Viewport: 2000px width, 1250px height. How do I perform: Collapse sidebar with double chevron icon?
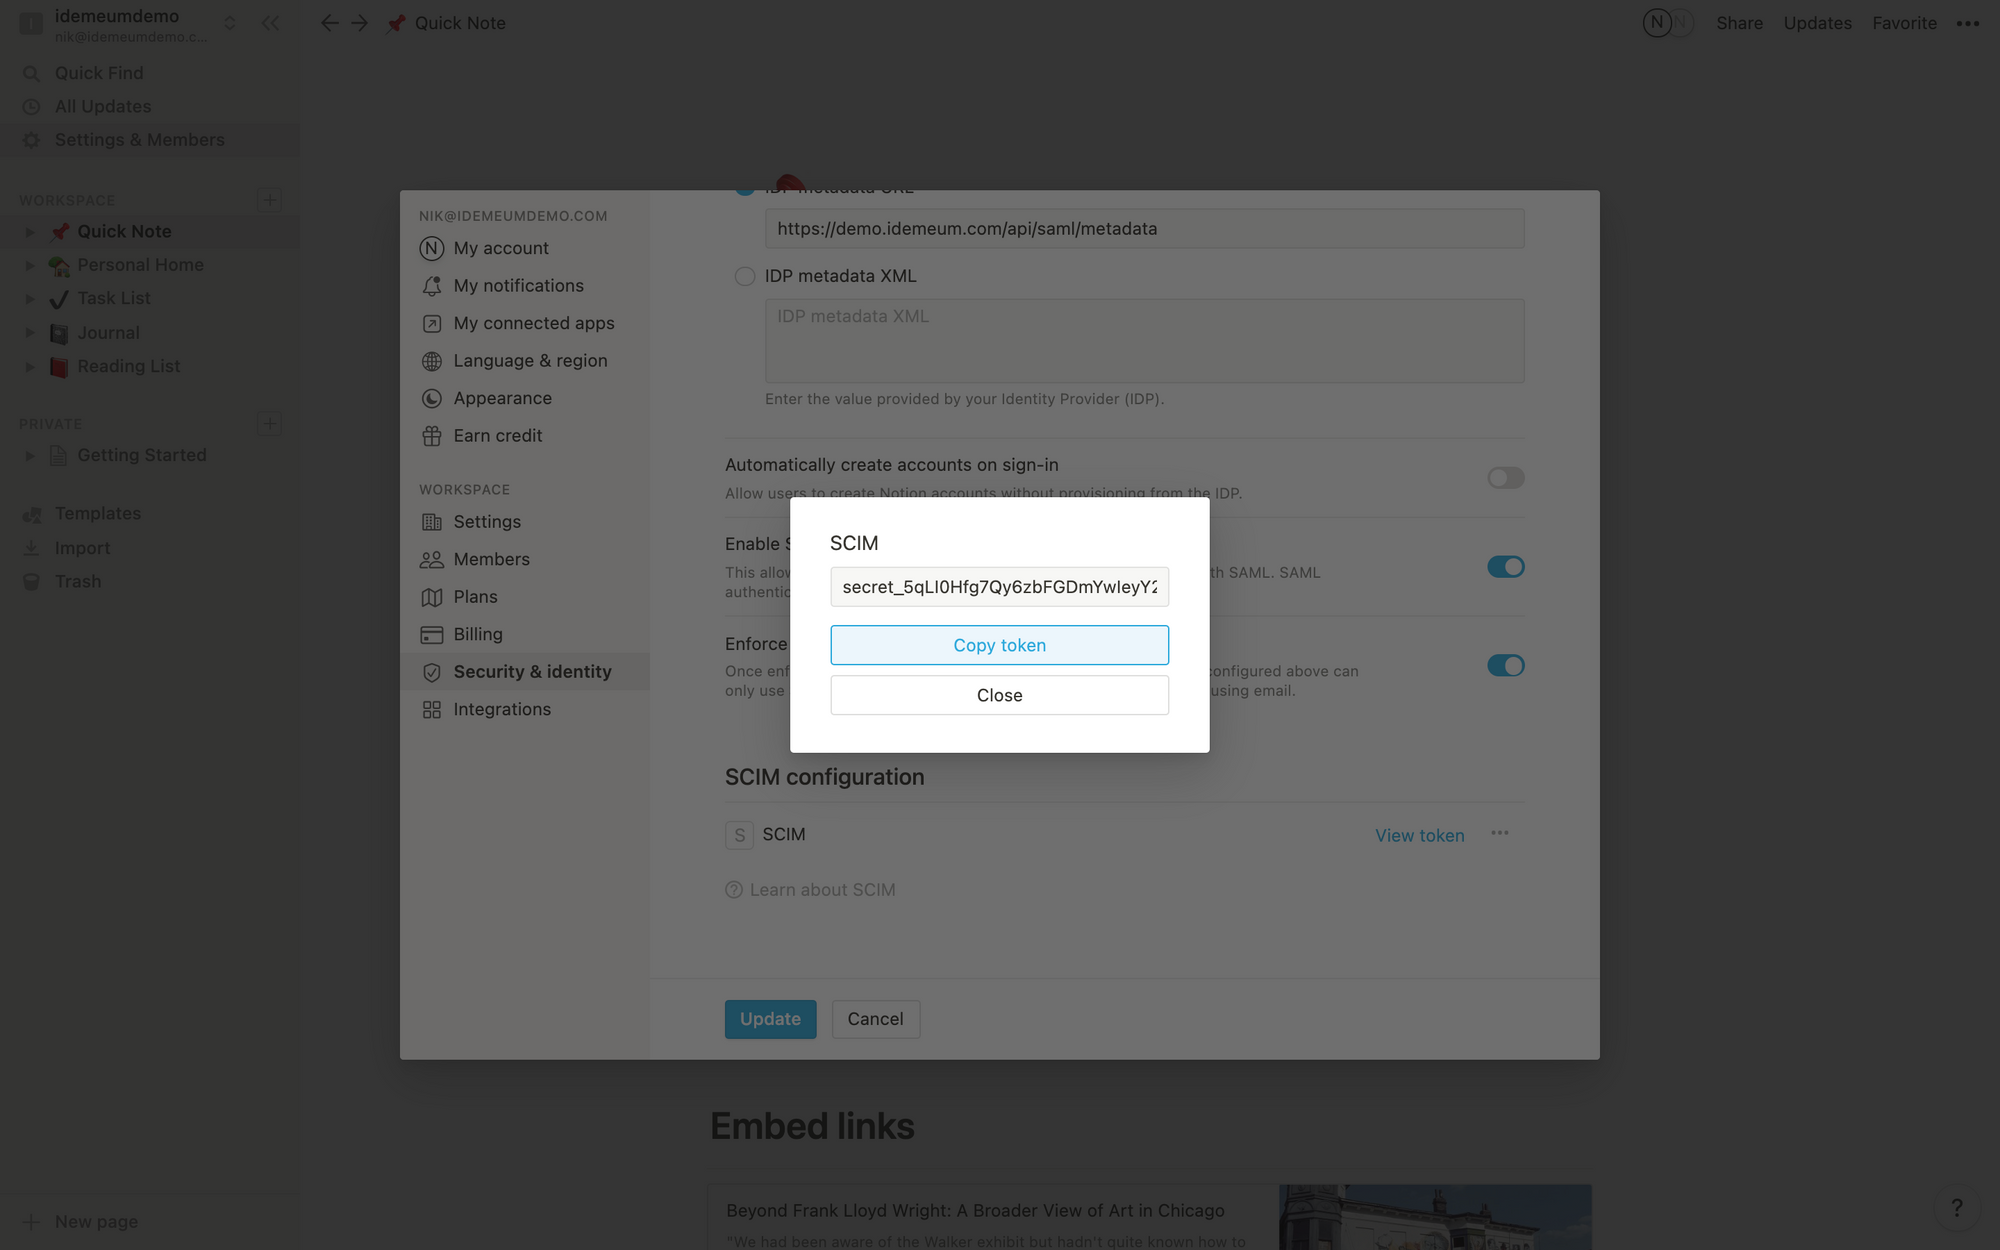[270, 23]
